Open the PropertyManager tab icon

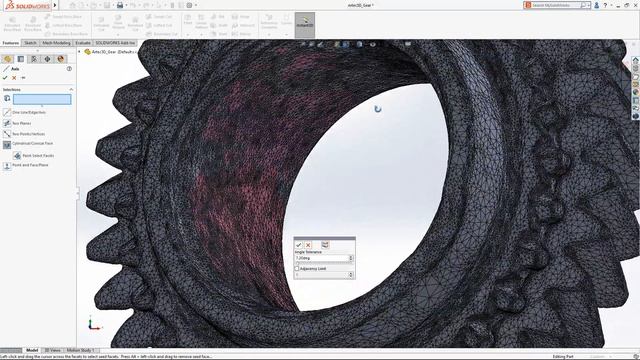point(21,59)
